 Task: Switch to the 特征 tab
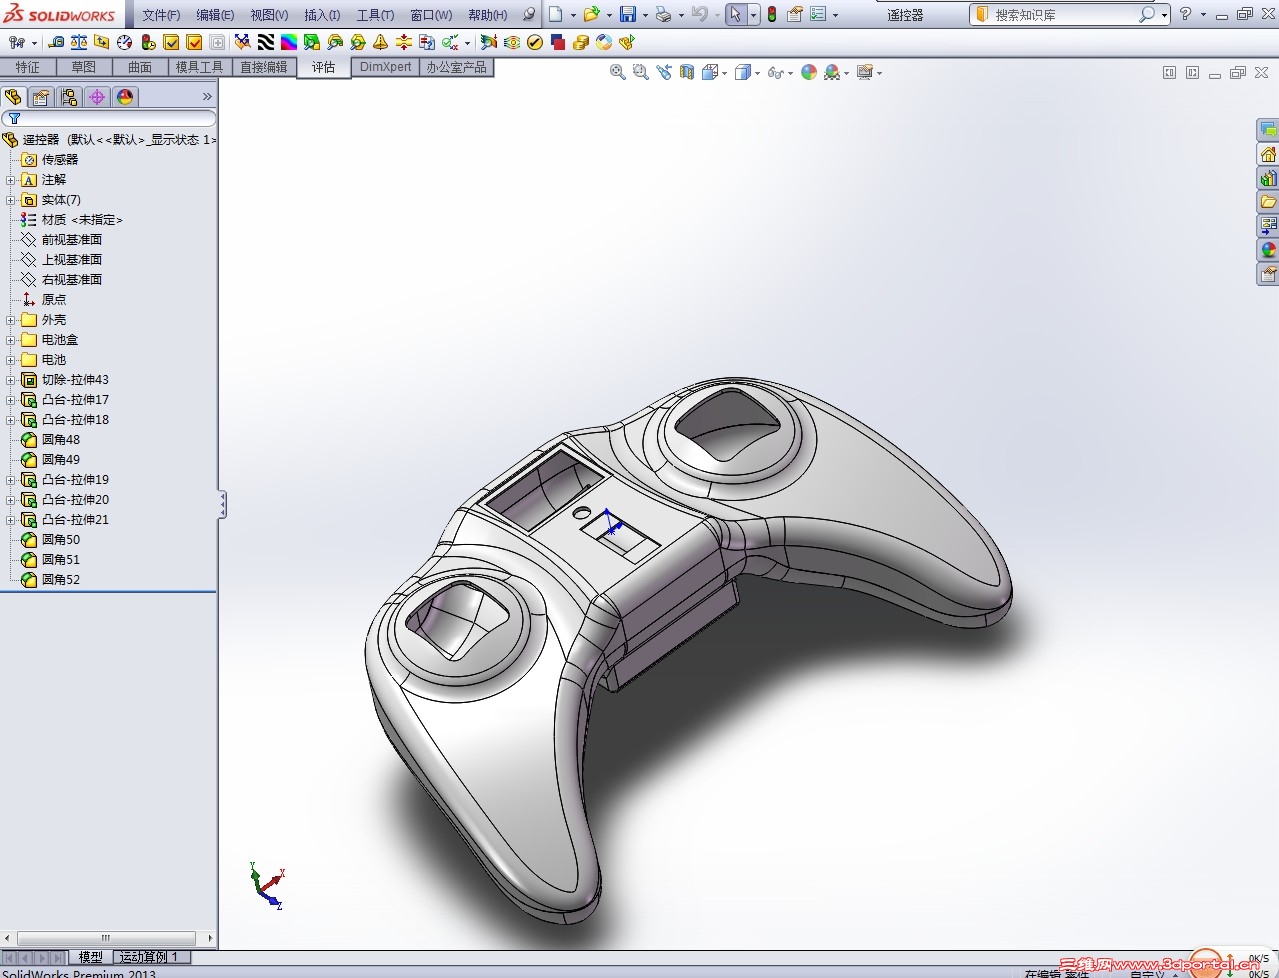point(28,67)
